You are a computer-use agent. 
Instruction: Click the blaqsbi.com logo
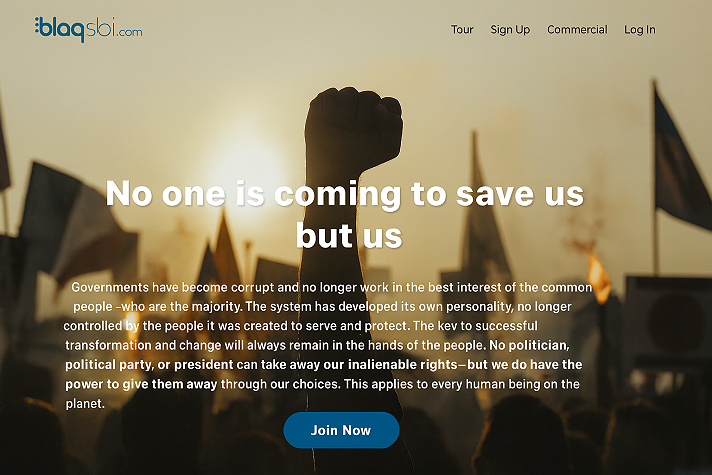[x=88, y=28]
